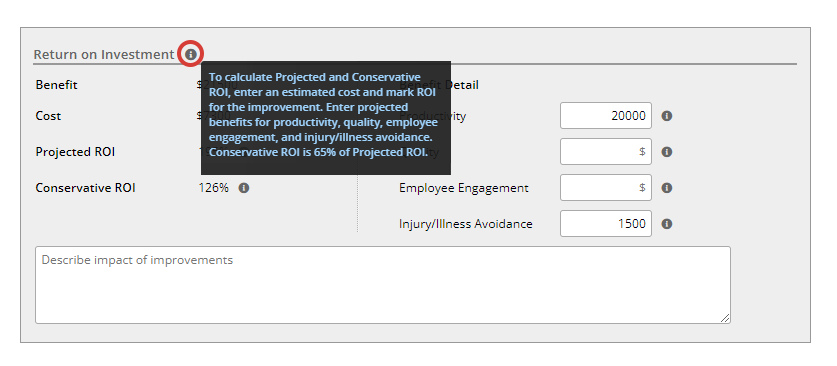Click the Conservative ROI label
The width and height of the screenshot is (837, 366).
(x=85, y=188)
